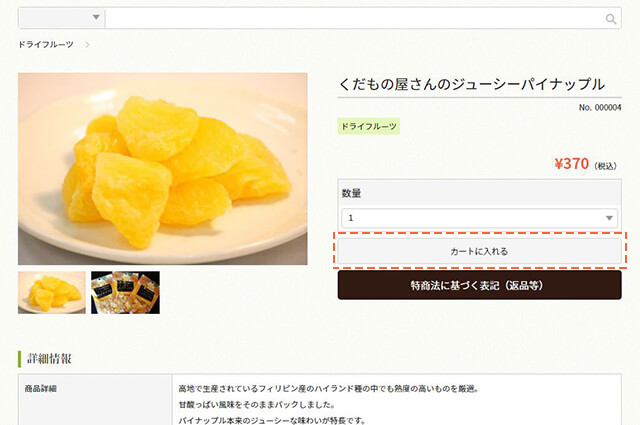Click the 数量 label

pyautogui.click(x=351, y=193)
